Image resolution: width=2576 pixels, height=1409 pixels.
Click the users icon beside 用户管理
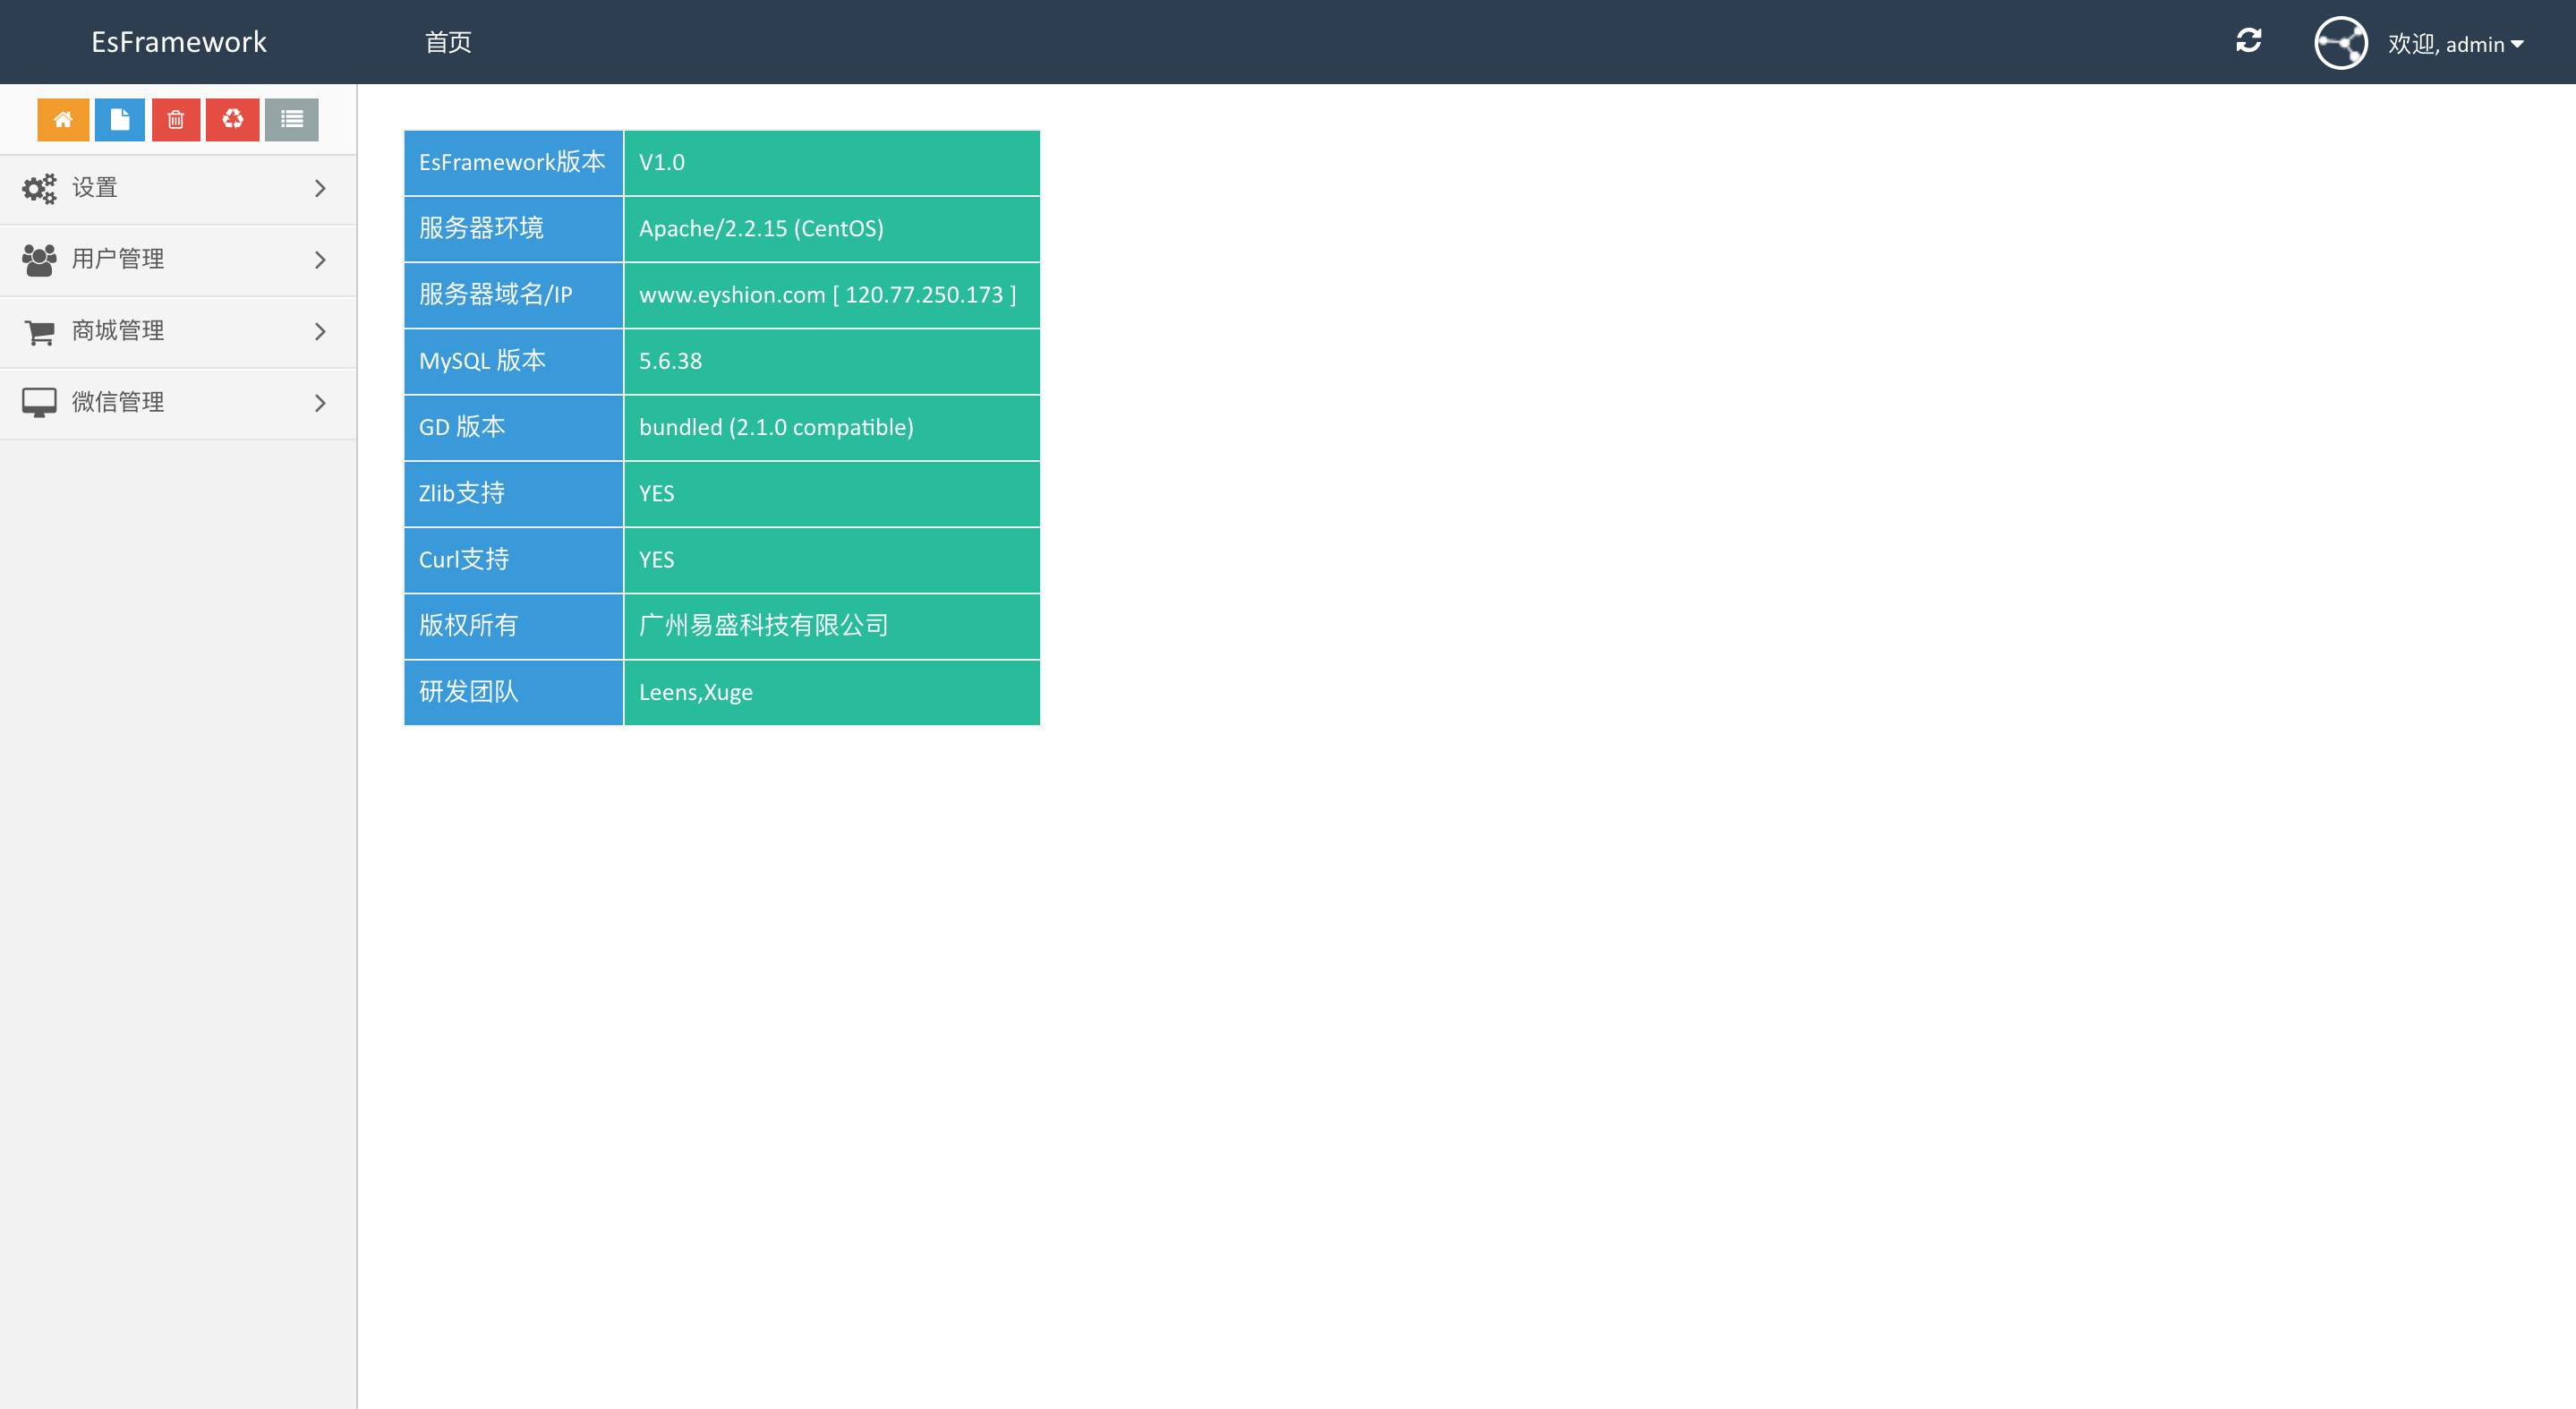40,260
